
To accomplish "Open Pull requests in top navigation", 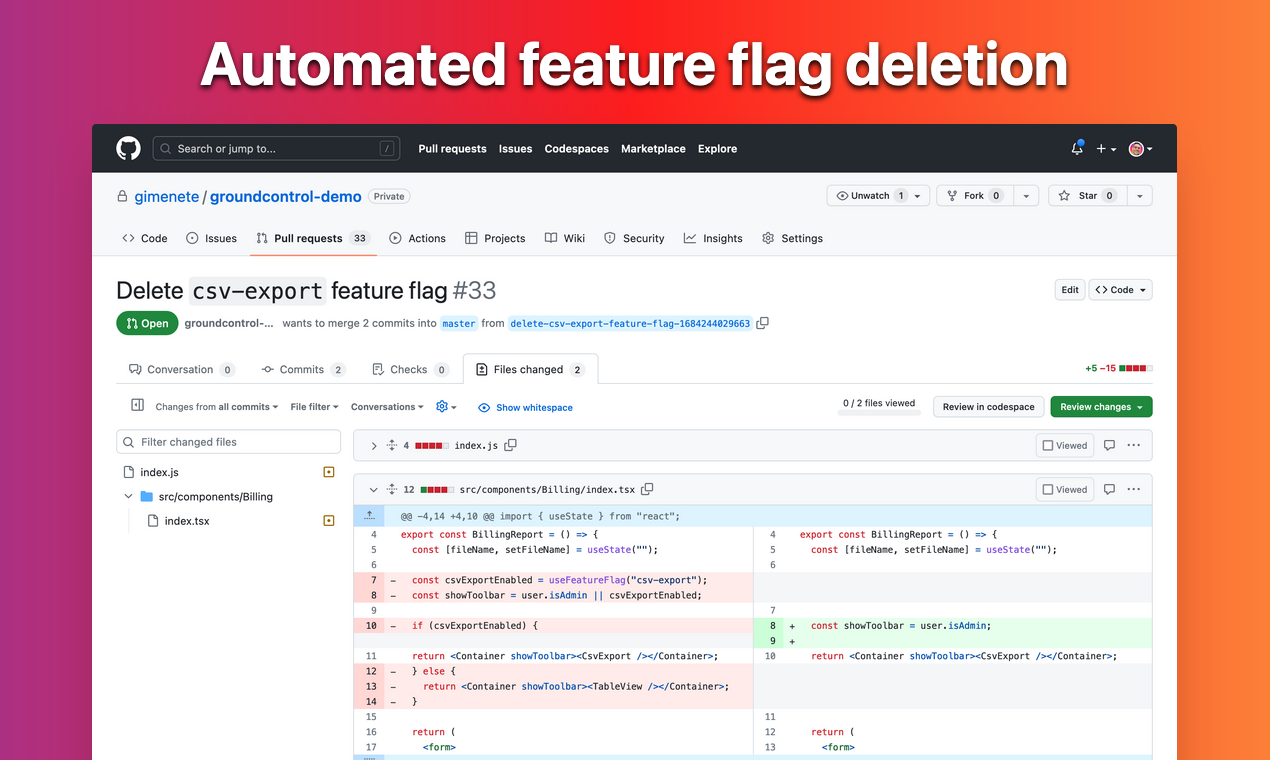I will [x=452, y=149].
